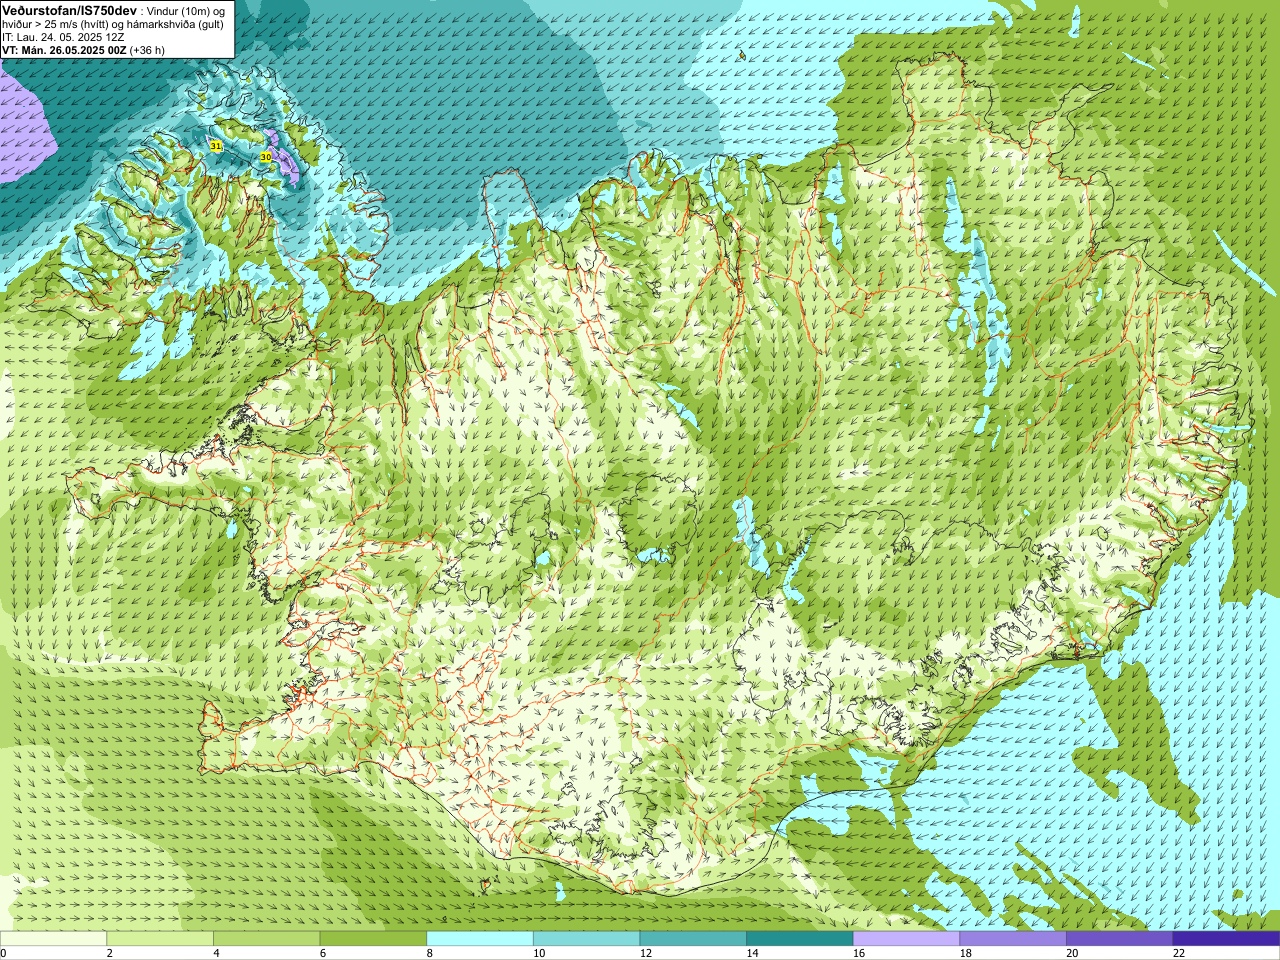Screen dimensions: 1280x960
Task: Click the legend scale label '18'
Action: pos(965,953)
